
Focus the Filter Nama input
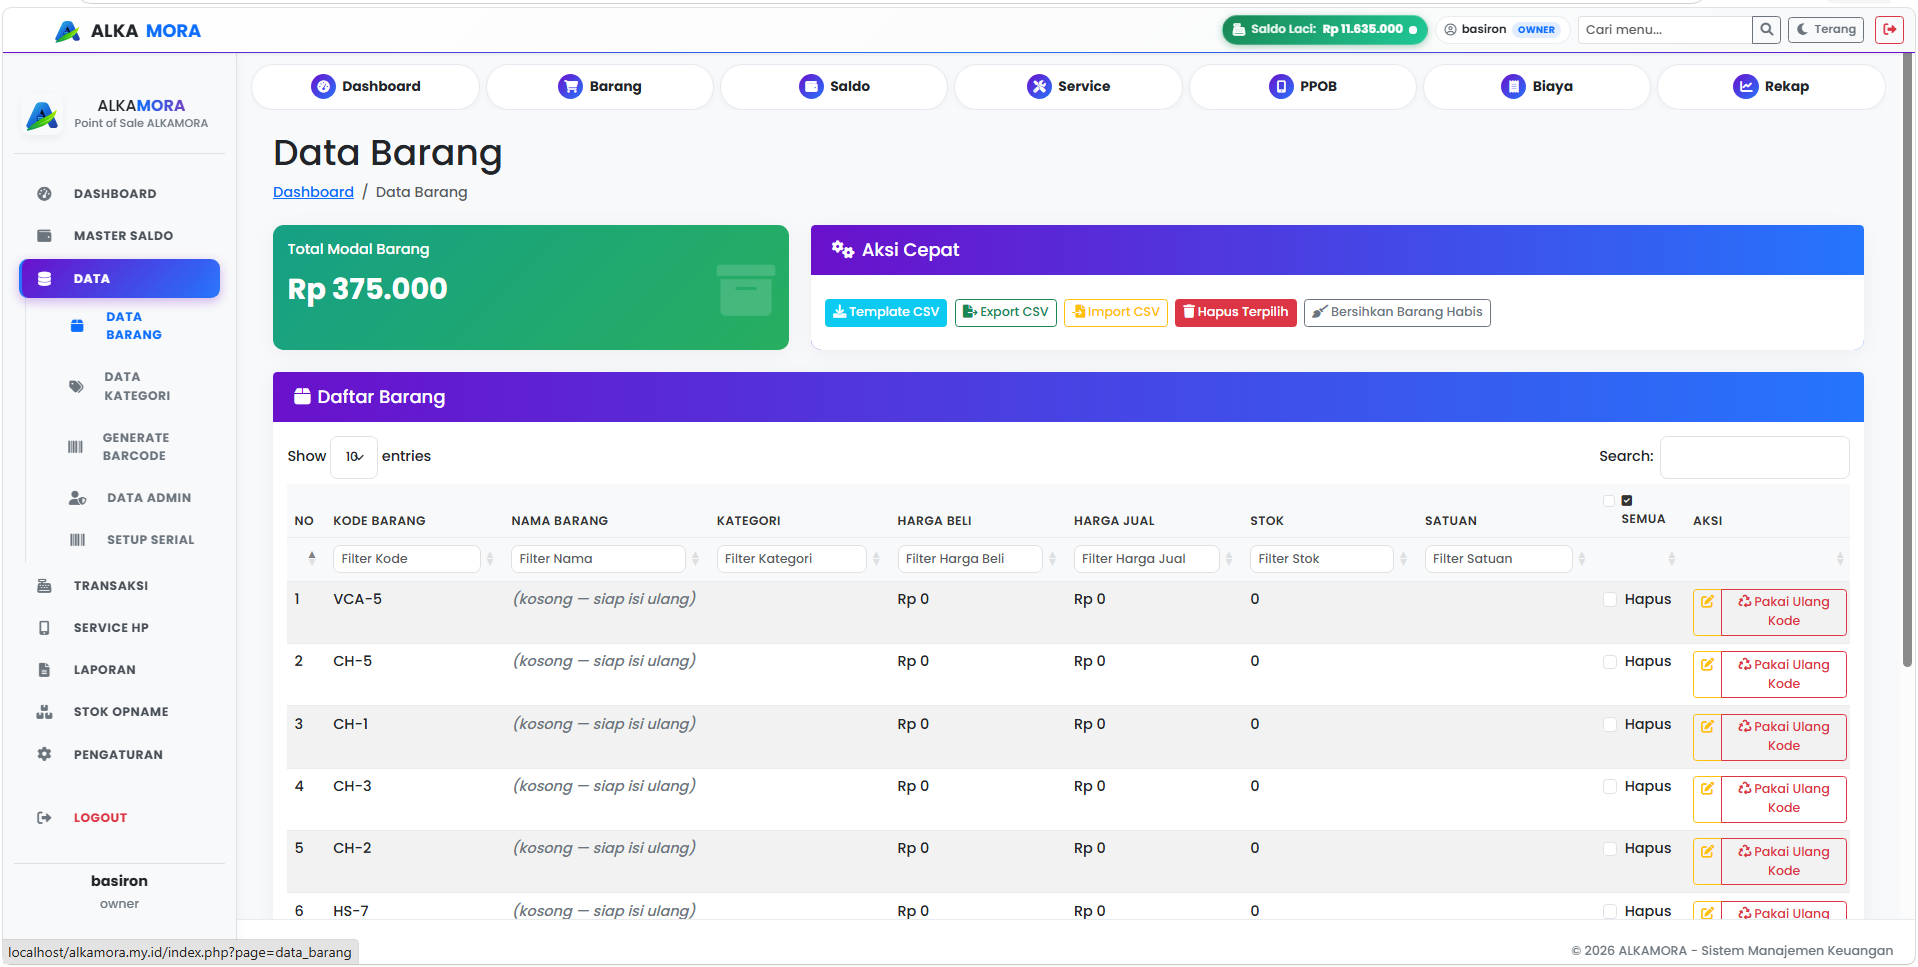tap(598, 558)
